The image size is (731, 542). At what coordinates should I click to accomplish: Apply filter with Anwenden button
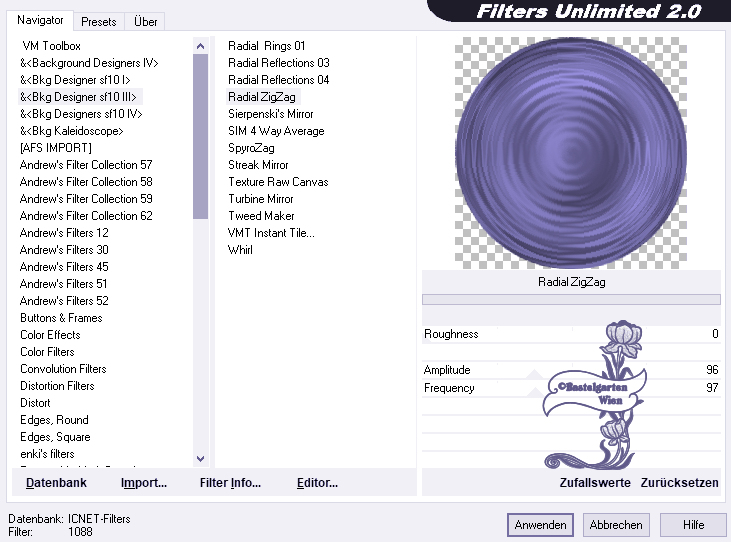click(540, 525)
